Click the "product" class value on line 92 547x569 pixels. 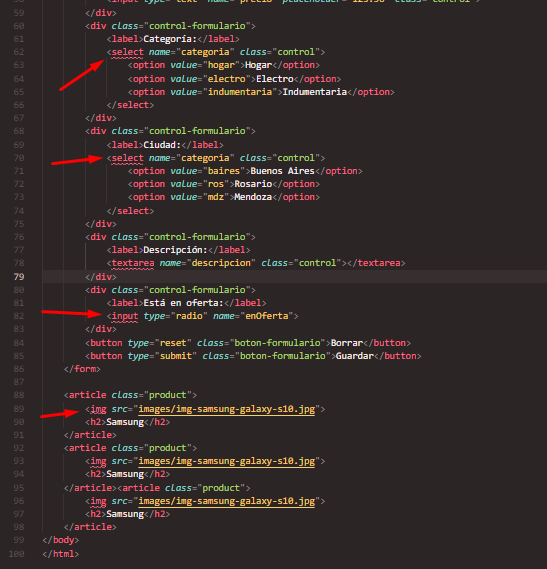click(168, 448)
